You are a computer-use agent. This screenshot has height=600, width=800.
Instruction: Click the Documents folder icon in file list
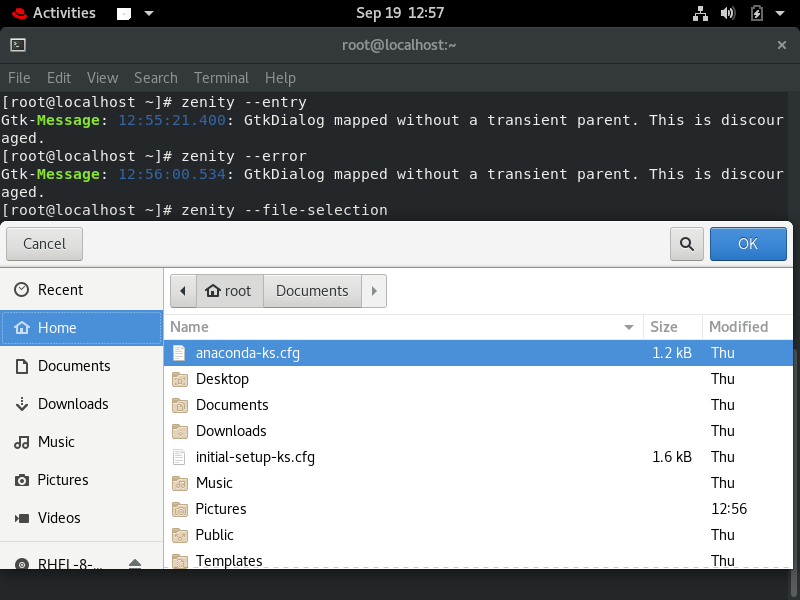tap(180, 405)
